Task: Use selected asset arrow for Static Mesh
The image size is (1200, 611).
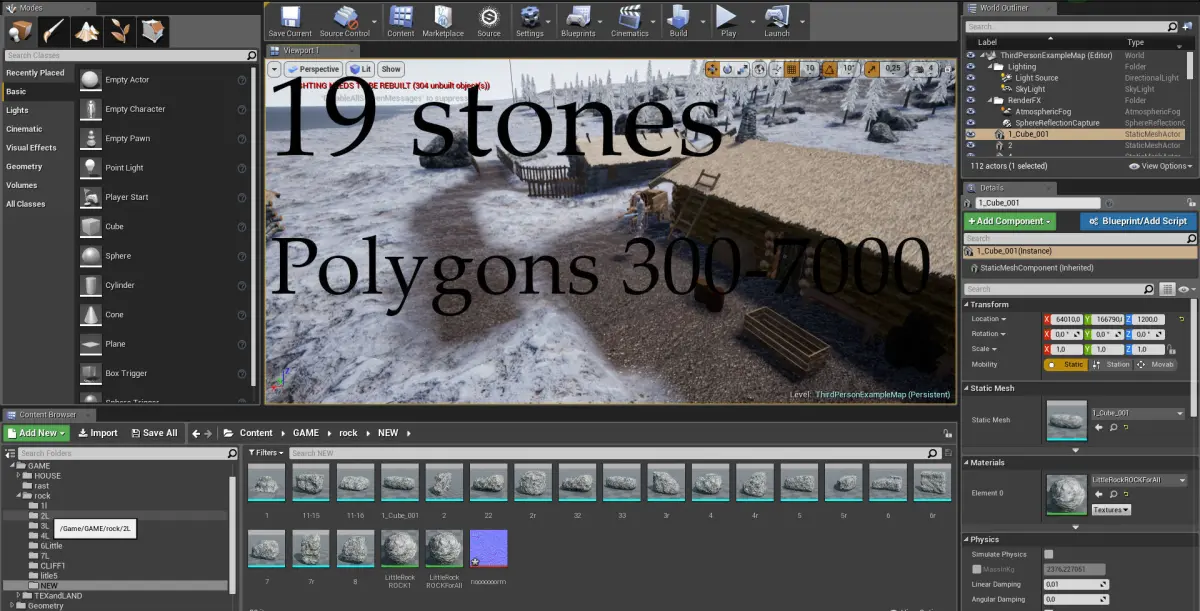Action: pos(1100,427)
